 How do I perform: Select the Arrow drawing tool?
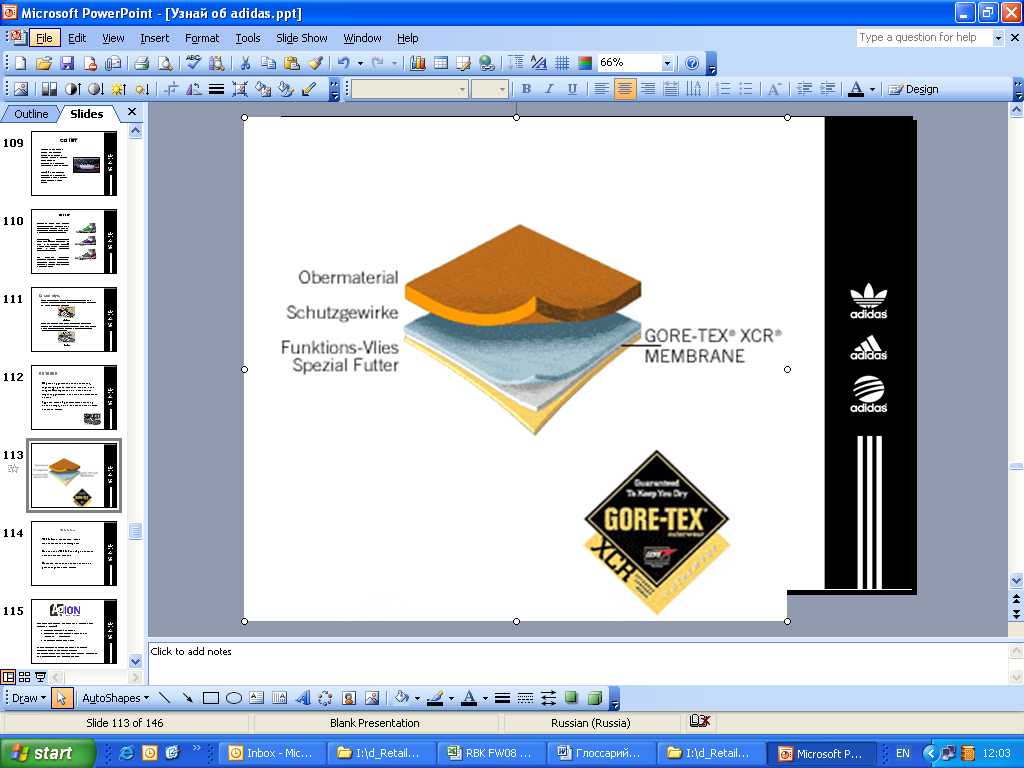point(187,698)
